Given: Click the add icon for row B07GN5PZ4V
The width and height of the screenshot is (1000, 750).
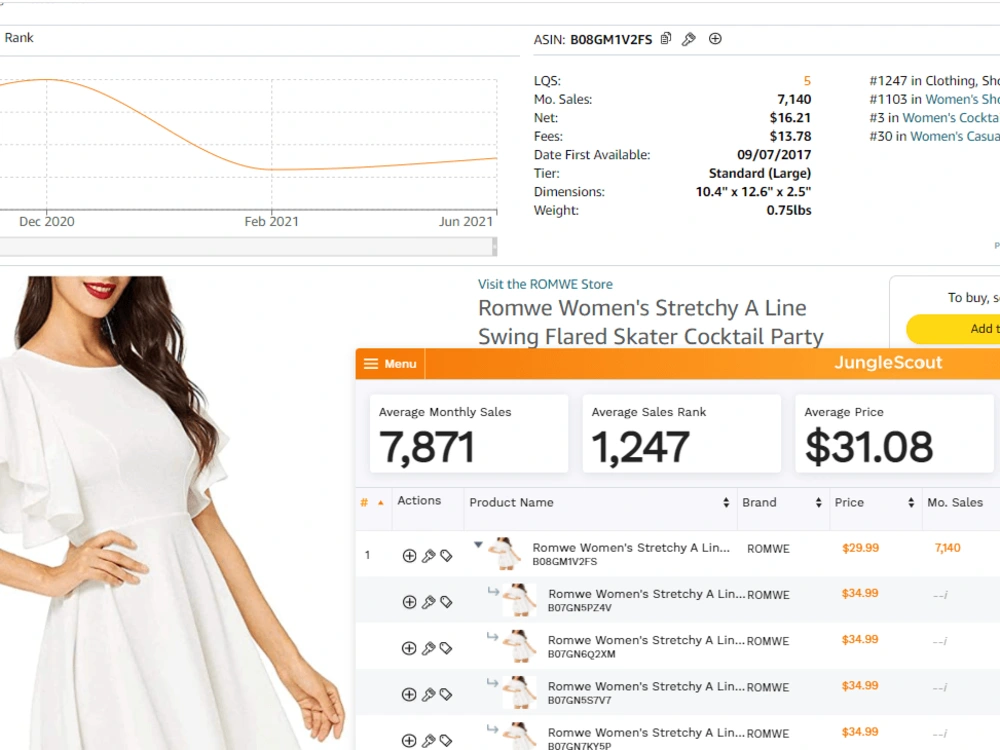Looking at the screenshot, I should tap(409, 602).
